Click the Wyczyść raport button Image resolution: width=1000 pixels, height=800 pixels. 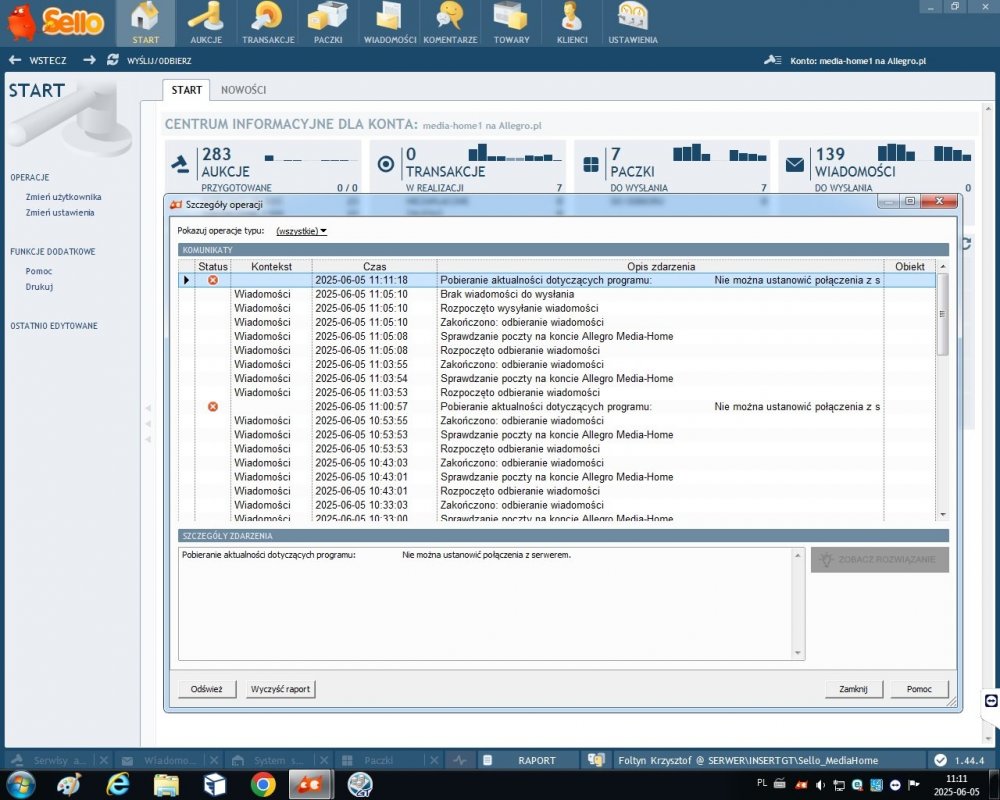[x=280, y=689]
